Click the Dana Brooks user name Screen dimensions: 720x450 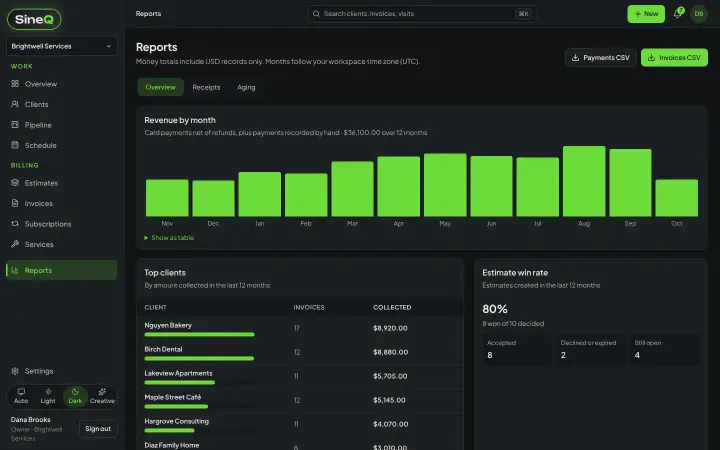tap(30, 420)
